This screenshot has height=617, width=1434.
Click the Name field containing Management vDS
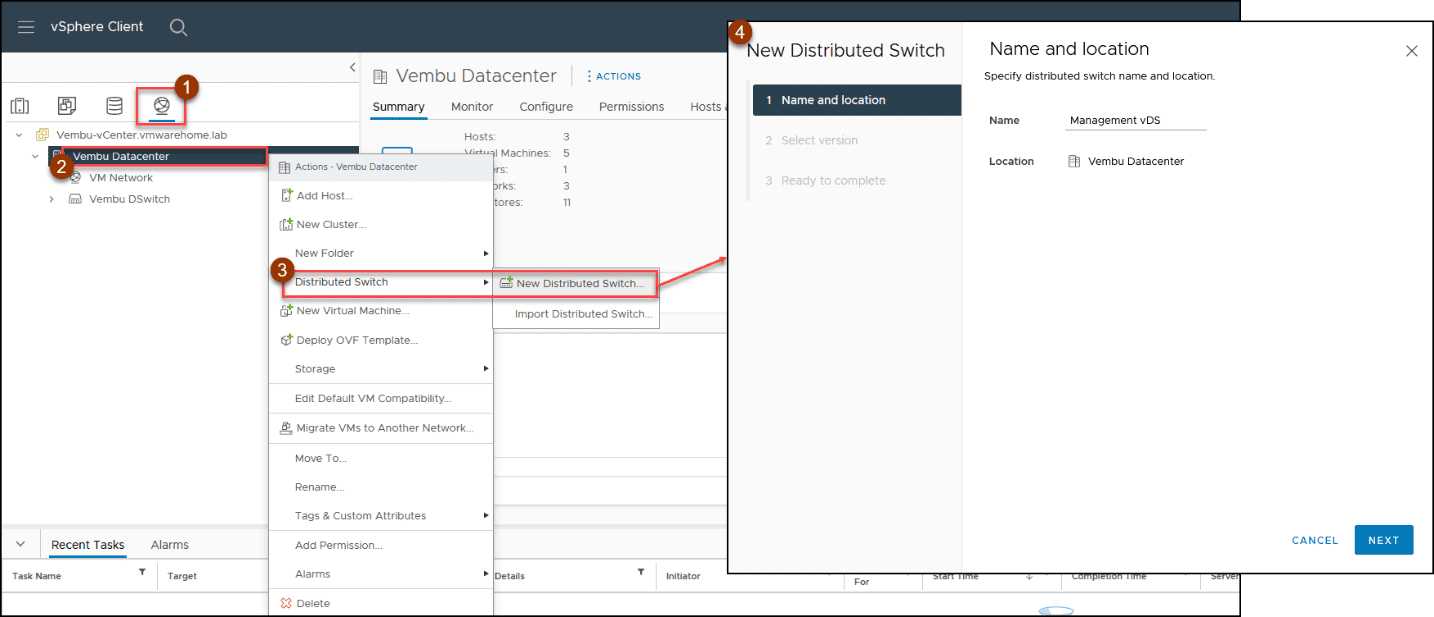point(1137,120)
